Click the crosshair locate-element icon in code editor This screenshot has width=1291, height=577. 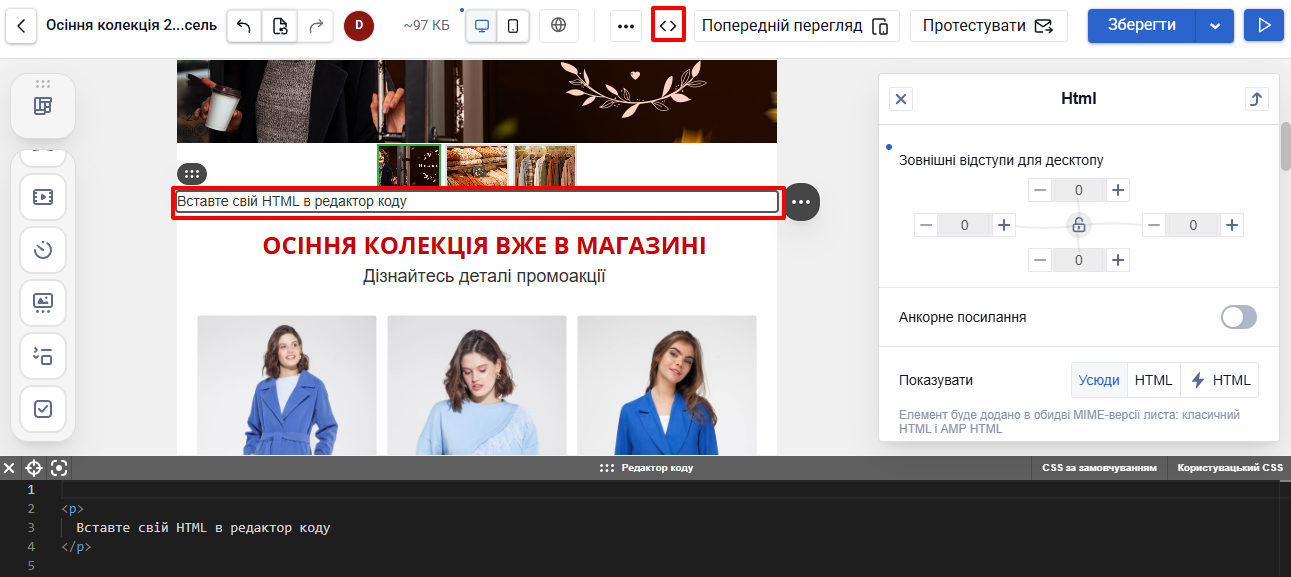[x=34, y=467]
